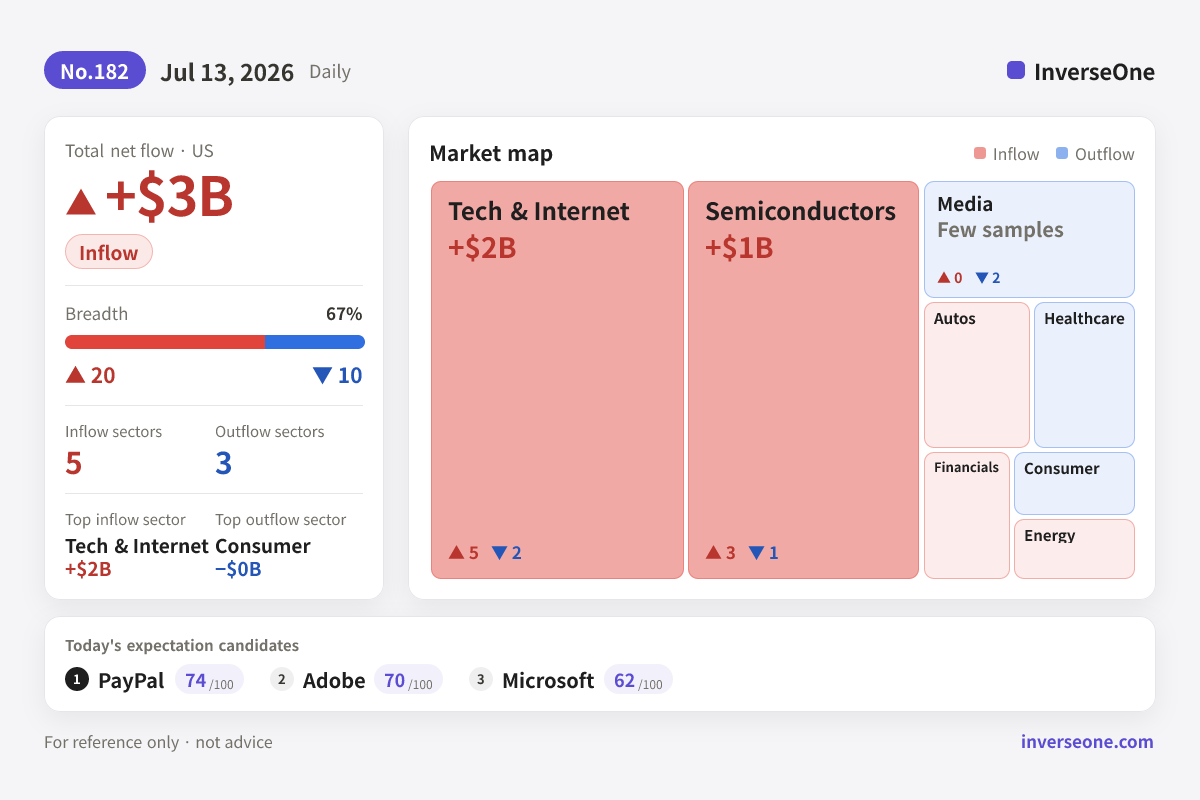1200x800 pixels.
Task: Open the Healthcare sector tile
Action: (x=1084, y=375)
